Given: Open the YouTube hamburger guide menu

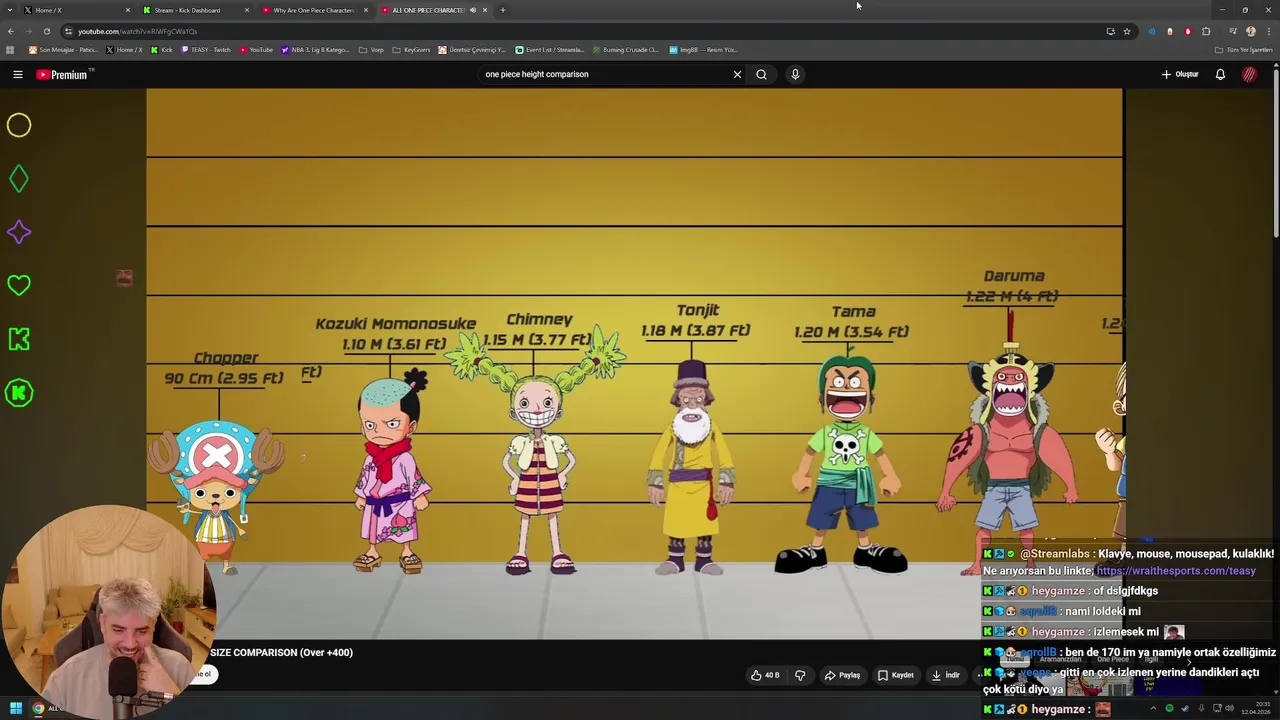Looking at the screenshot, I should [x=17, y=74].
